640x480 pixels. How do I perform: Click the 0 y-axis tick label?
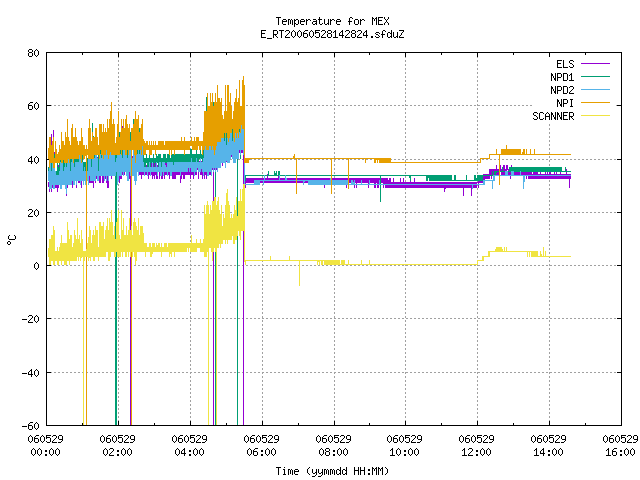point(36,266)
